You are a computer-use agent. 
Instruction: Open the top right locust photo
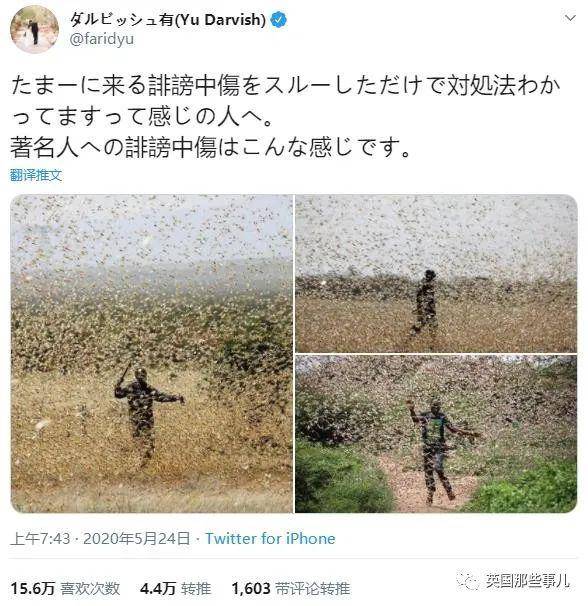[x=436, y=274]
